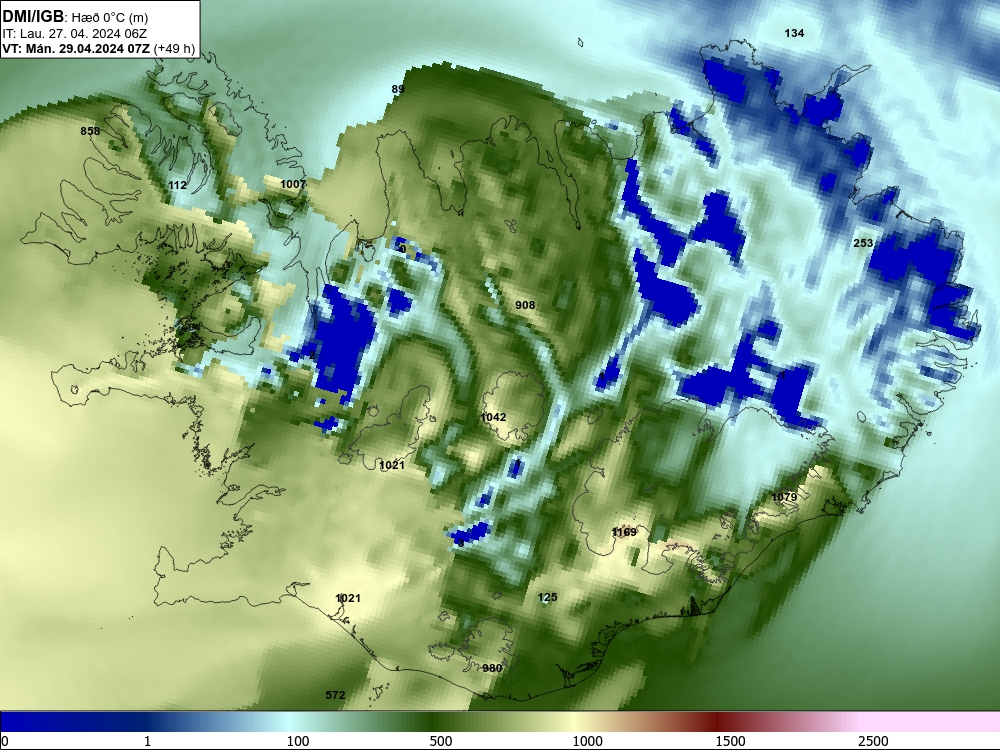Screen dimensions: 1000x750
Task: Click the 112 height value on the map
Action: point(177,186)
